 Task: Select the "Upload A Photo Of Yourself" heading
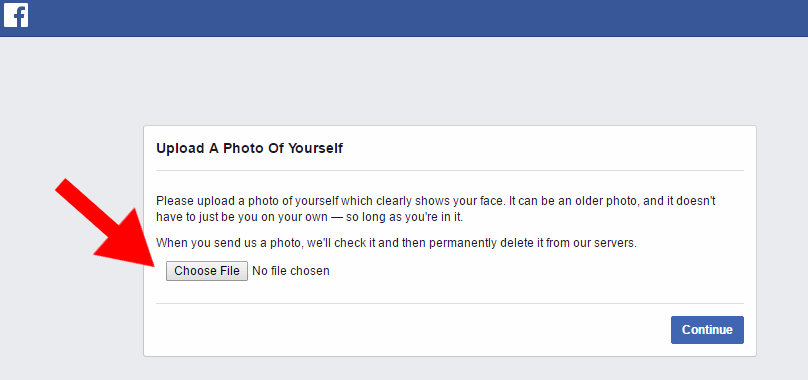(249, 149)
